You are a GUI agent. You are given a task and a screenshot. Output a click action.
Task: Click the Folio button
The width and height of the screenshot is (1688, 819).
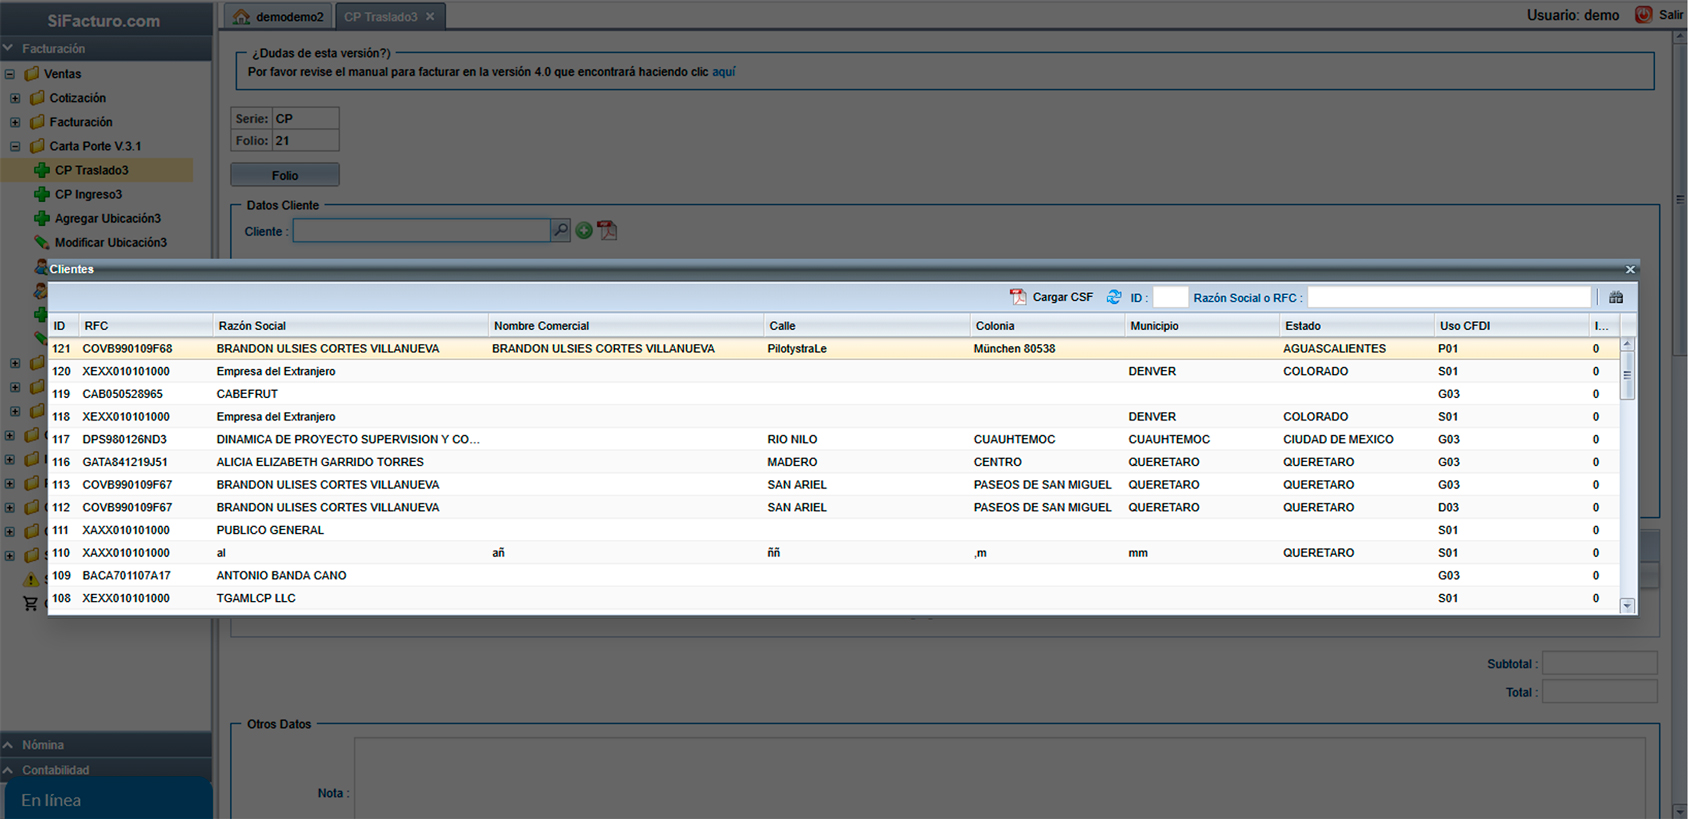285,175
